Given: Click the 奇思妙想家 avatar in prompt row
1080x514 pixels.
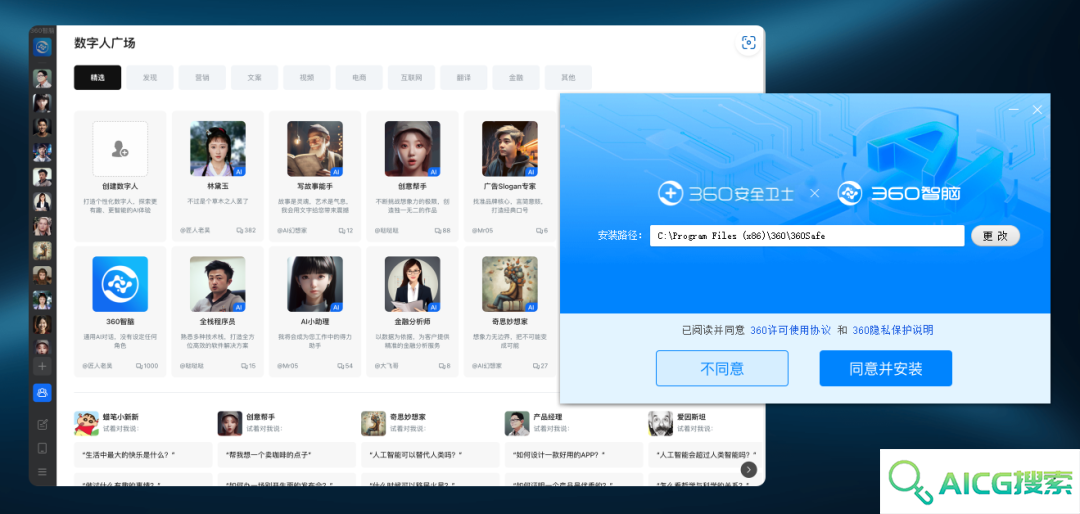Looking at the screenshot, I should (x=373, y=423).
